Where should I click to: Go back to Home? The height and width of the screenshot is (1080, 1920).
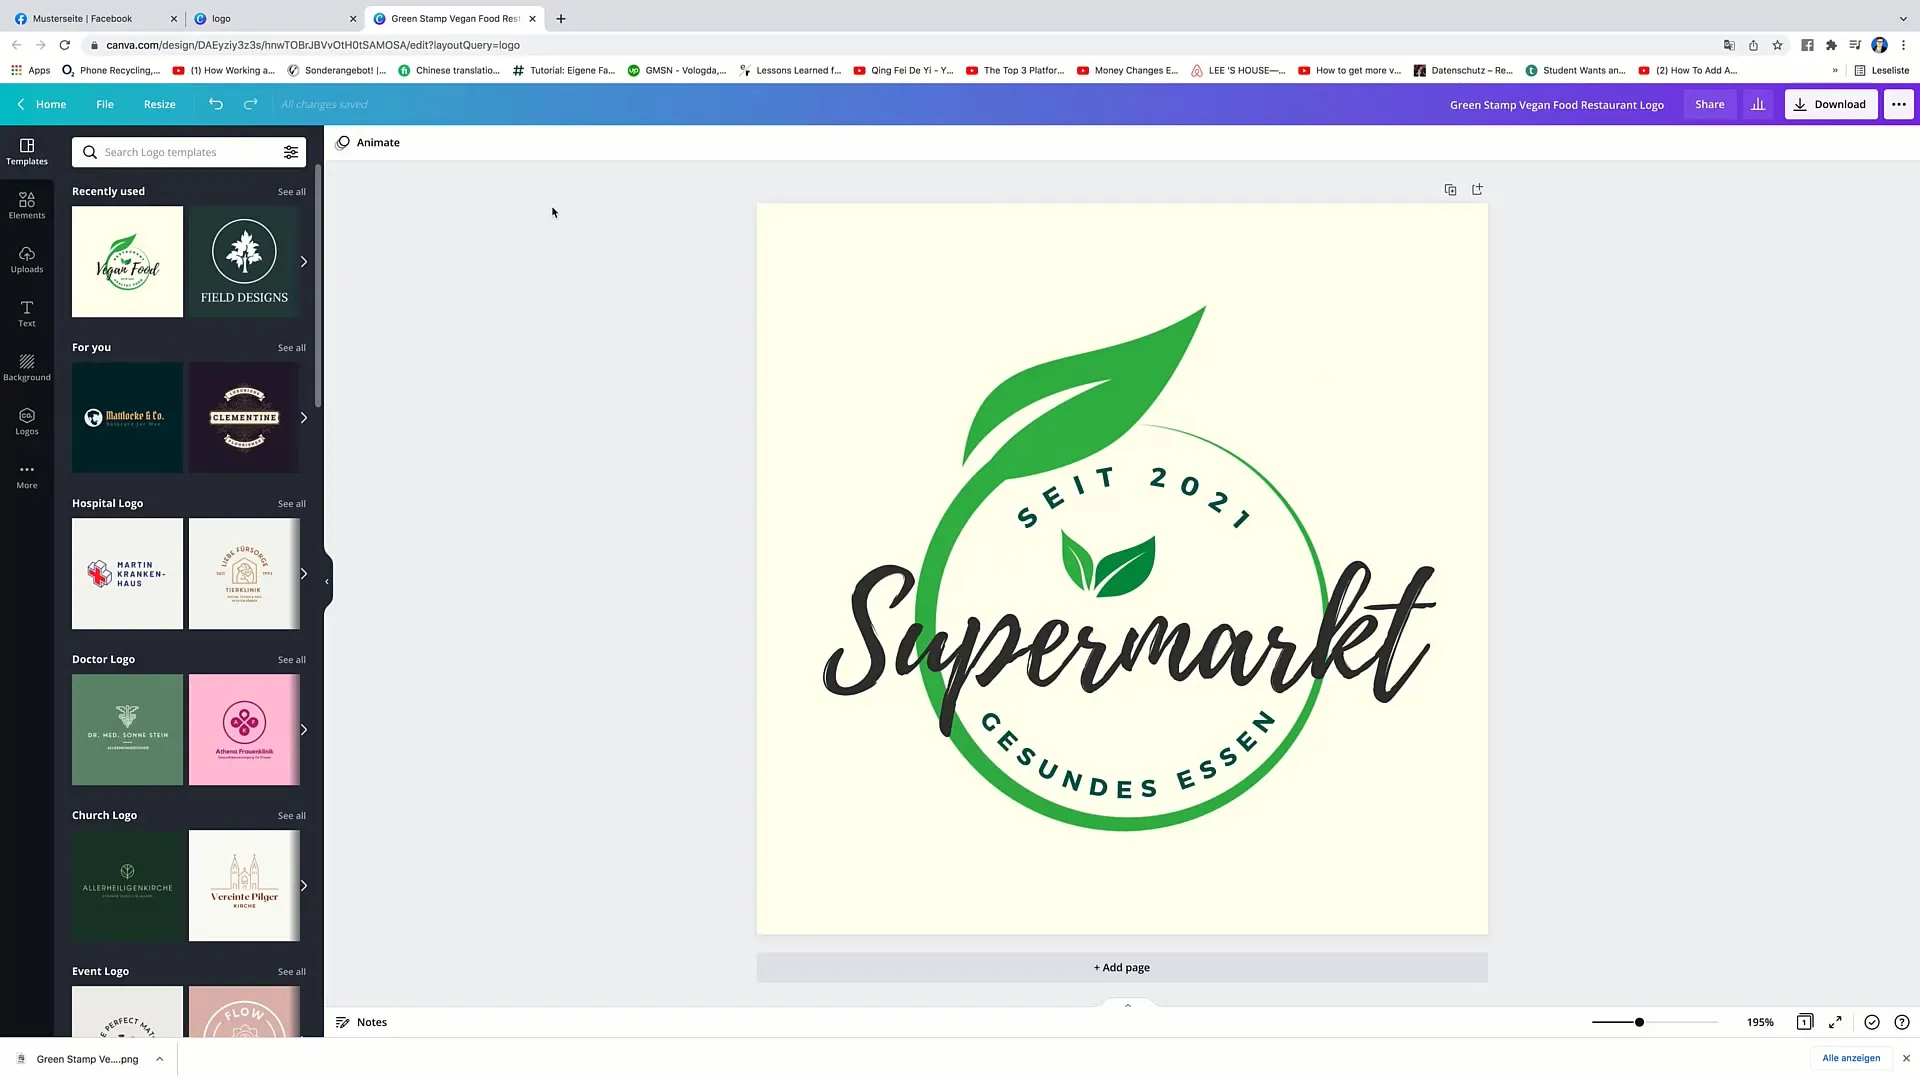coord(41,104)
